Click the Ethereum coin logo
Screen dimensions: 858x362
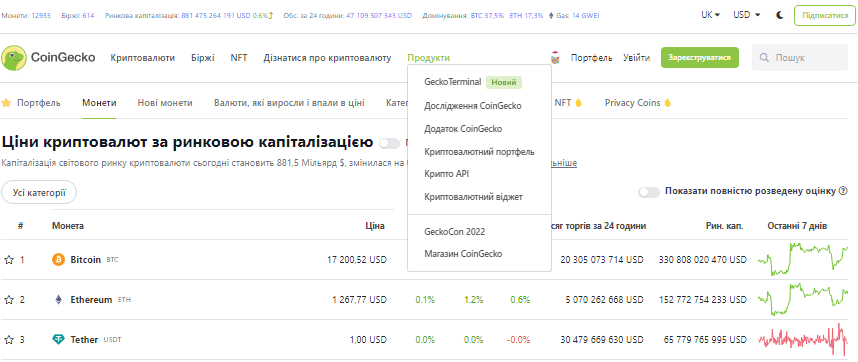point(58,300)
